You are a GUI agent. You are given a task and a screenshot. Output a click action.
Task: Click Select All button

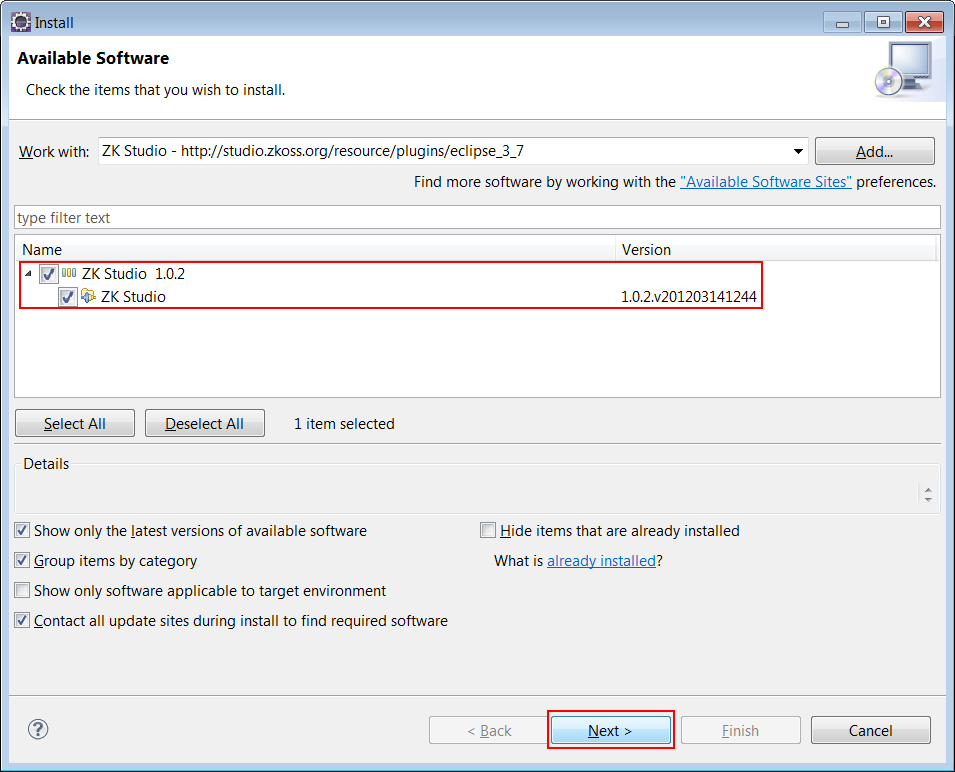[75, 423]
